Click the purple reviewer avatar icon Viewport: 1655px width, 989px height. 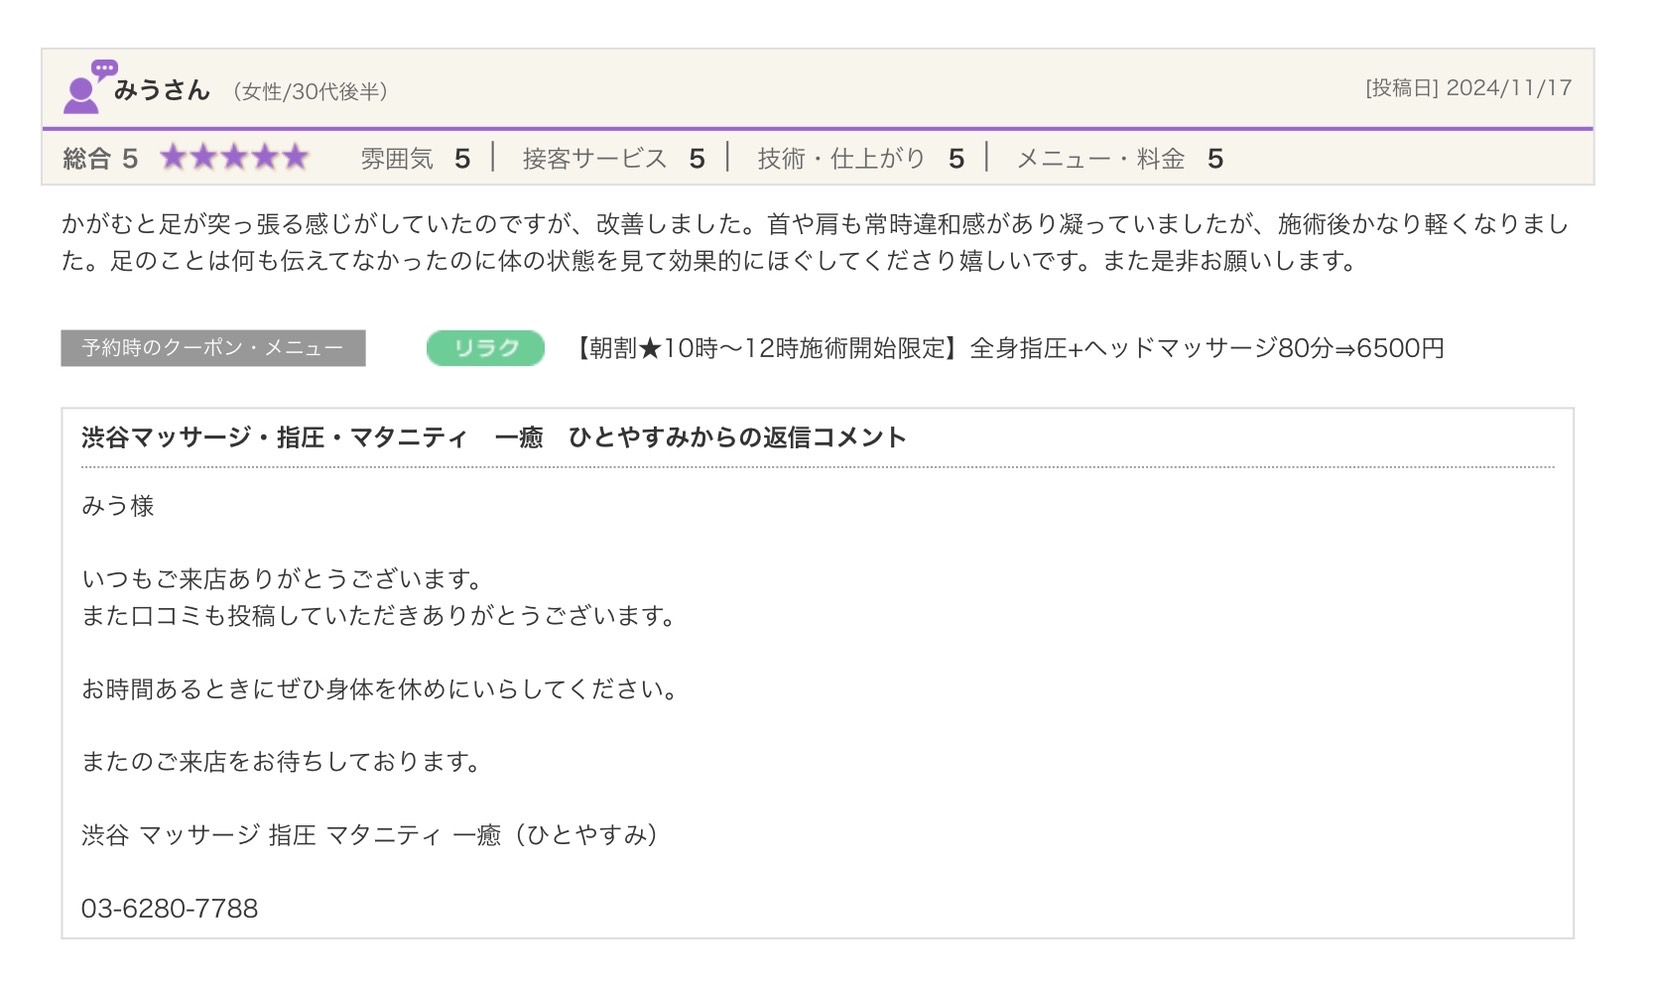tap(90, 86)
